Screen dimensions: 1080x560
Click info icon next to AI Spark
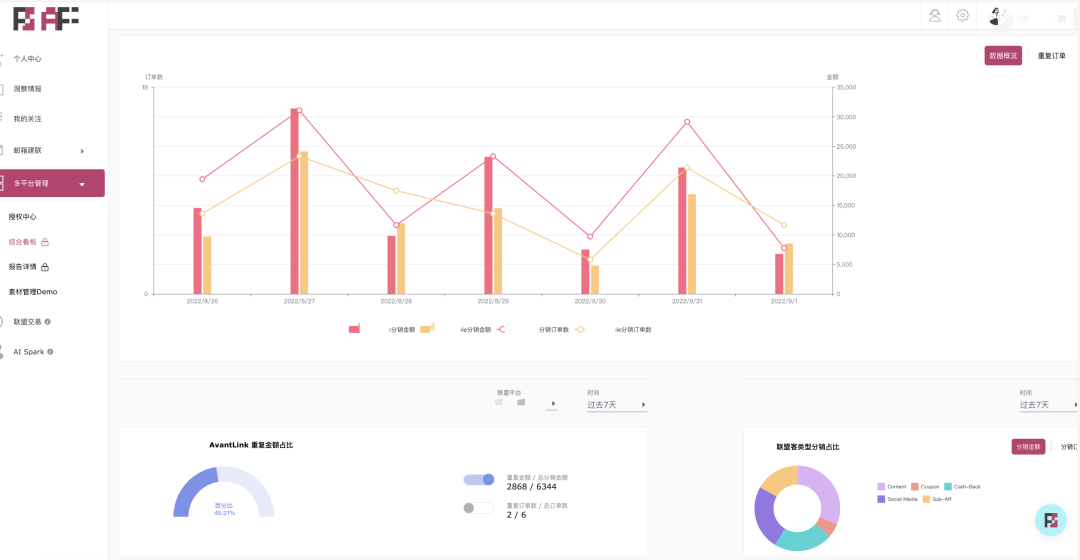(50, 351)
